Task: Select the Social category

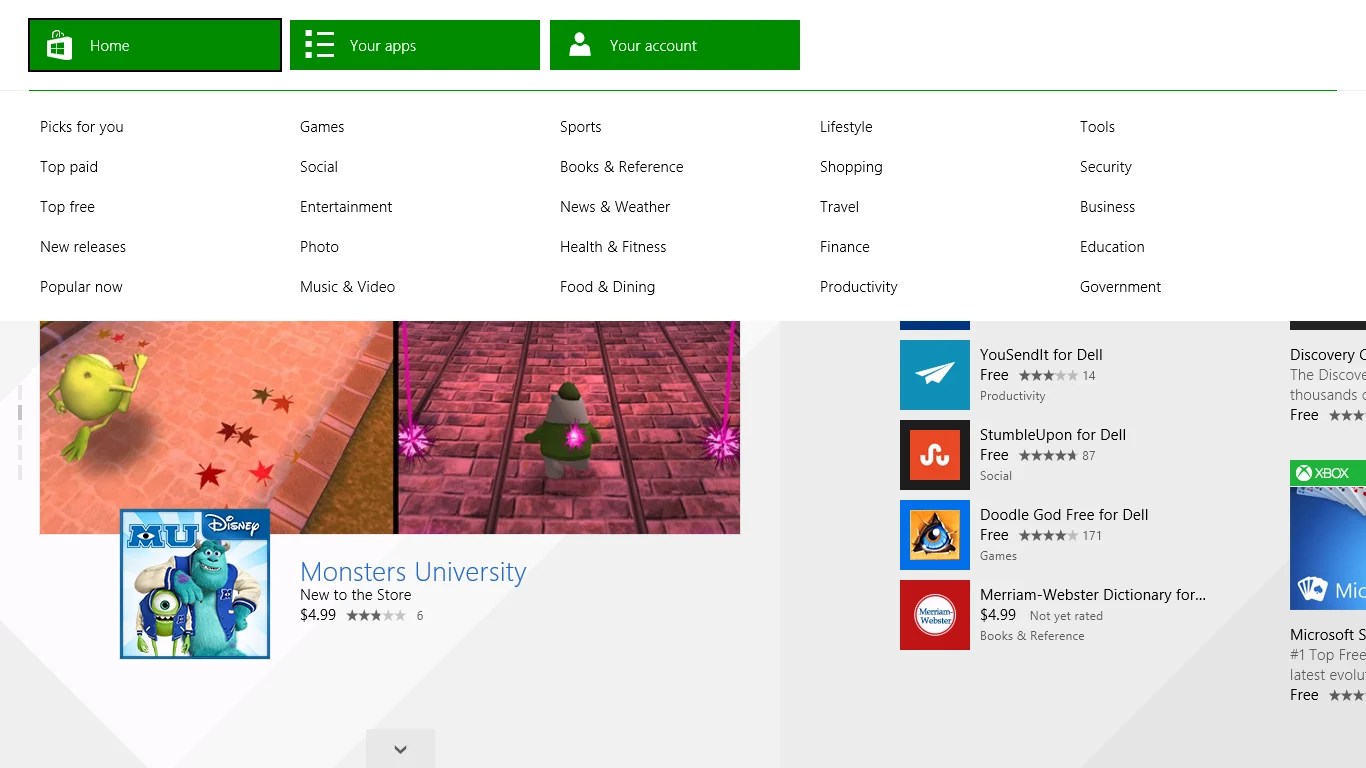Action: [x=319, y=167]
